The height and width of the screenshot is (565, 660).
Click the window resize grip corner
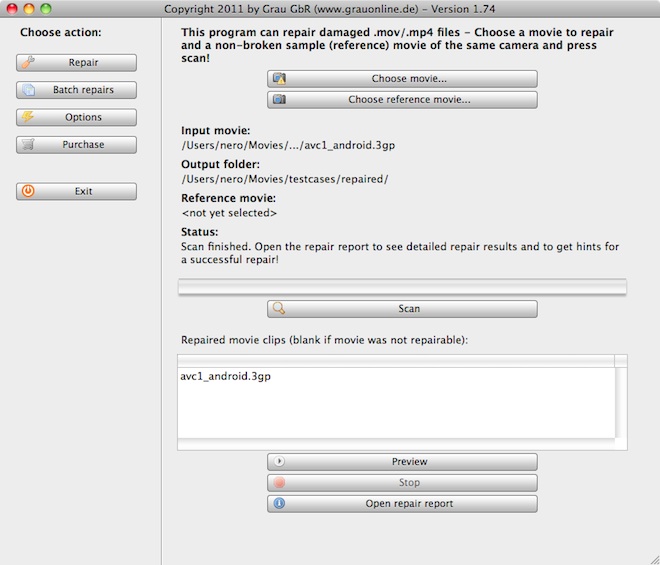coord(654,559)
